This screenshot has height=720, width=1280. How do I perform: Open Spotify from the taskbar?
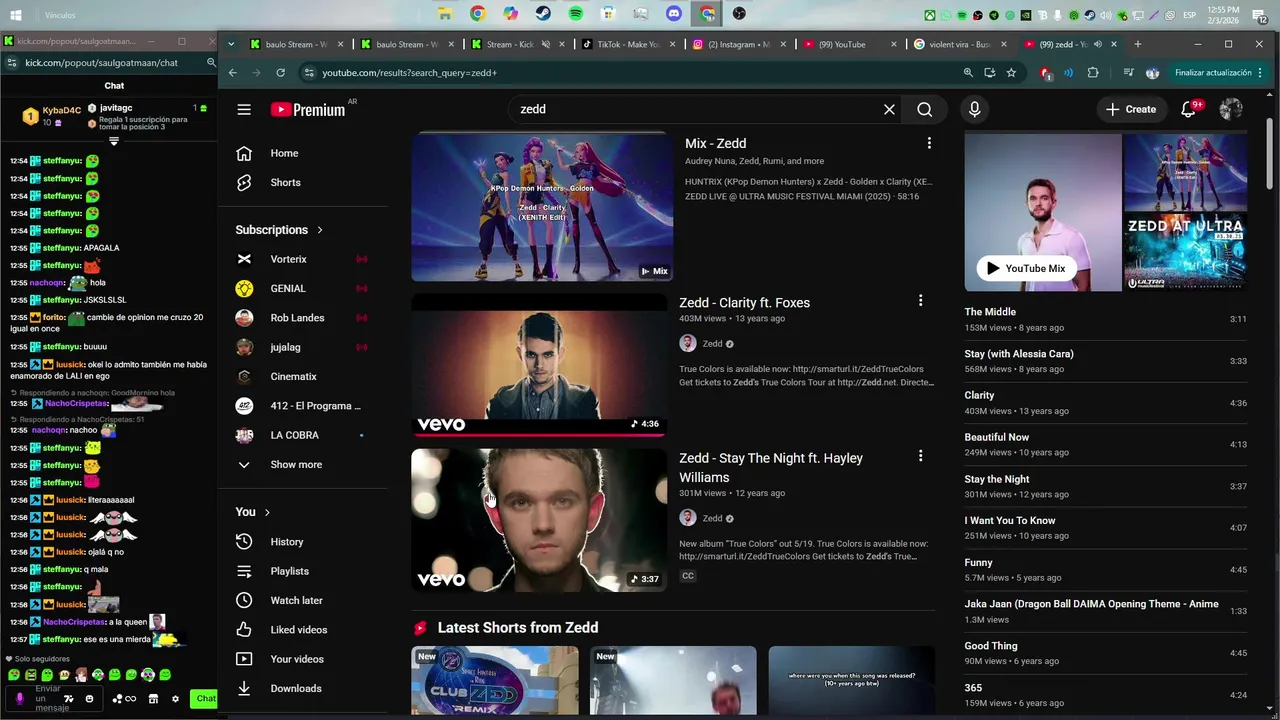pos(576,14)
